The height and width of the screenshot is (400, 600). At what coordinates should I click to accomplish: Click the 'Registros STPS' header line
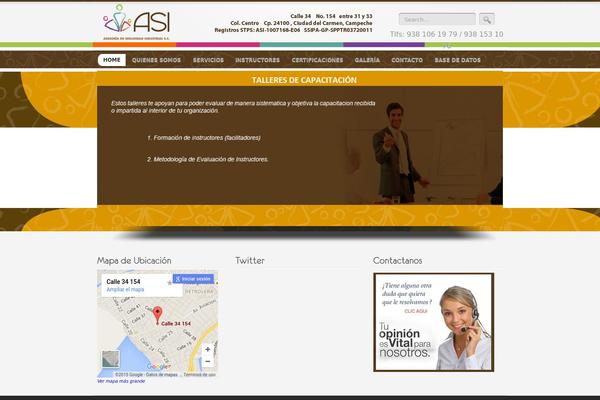click(x=293, y=30)
